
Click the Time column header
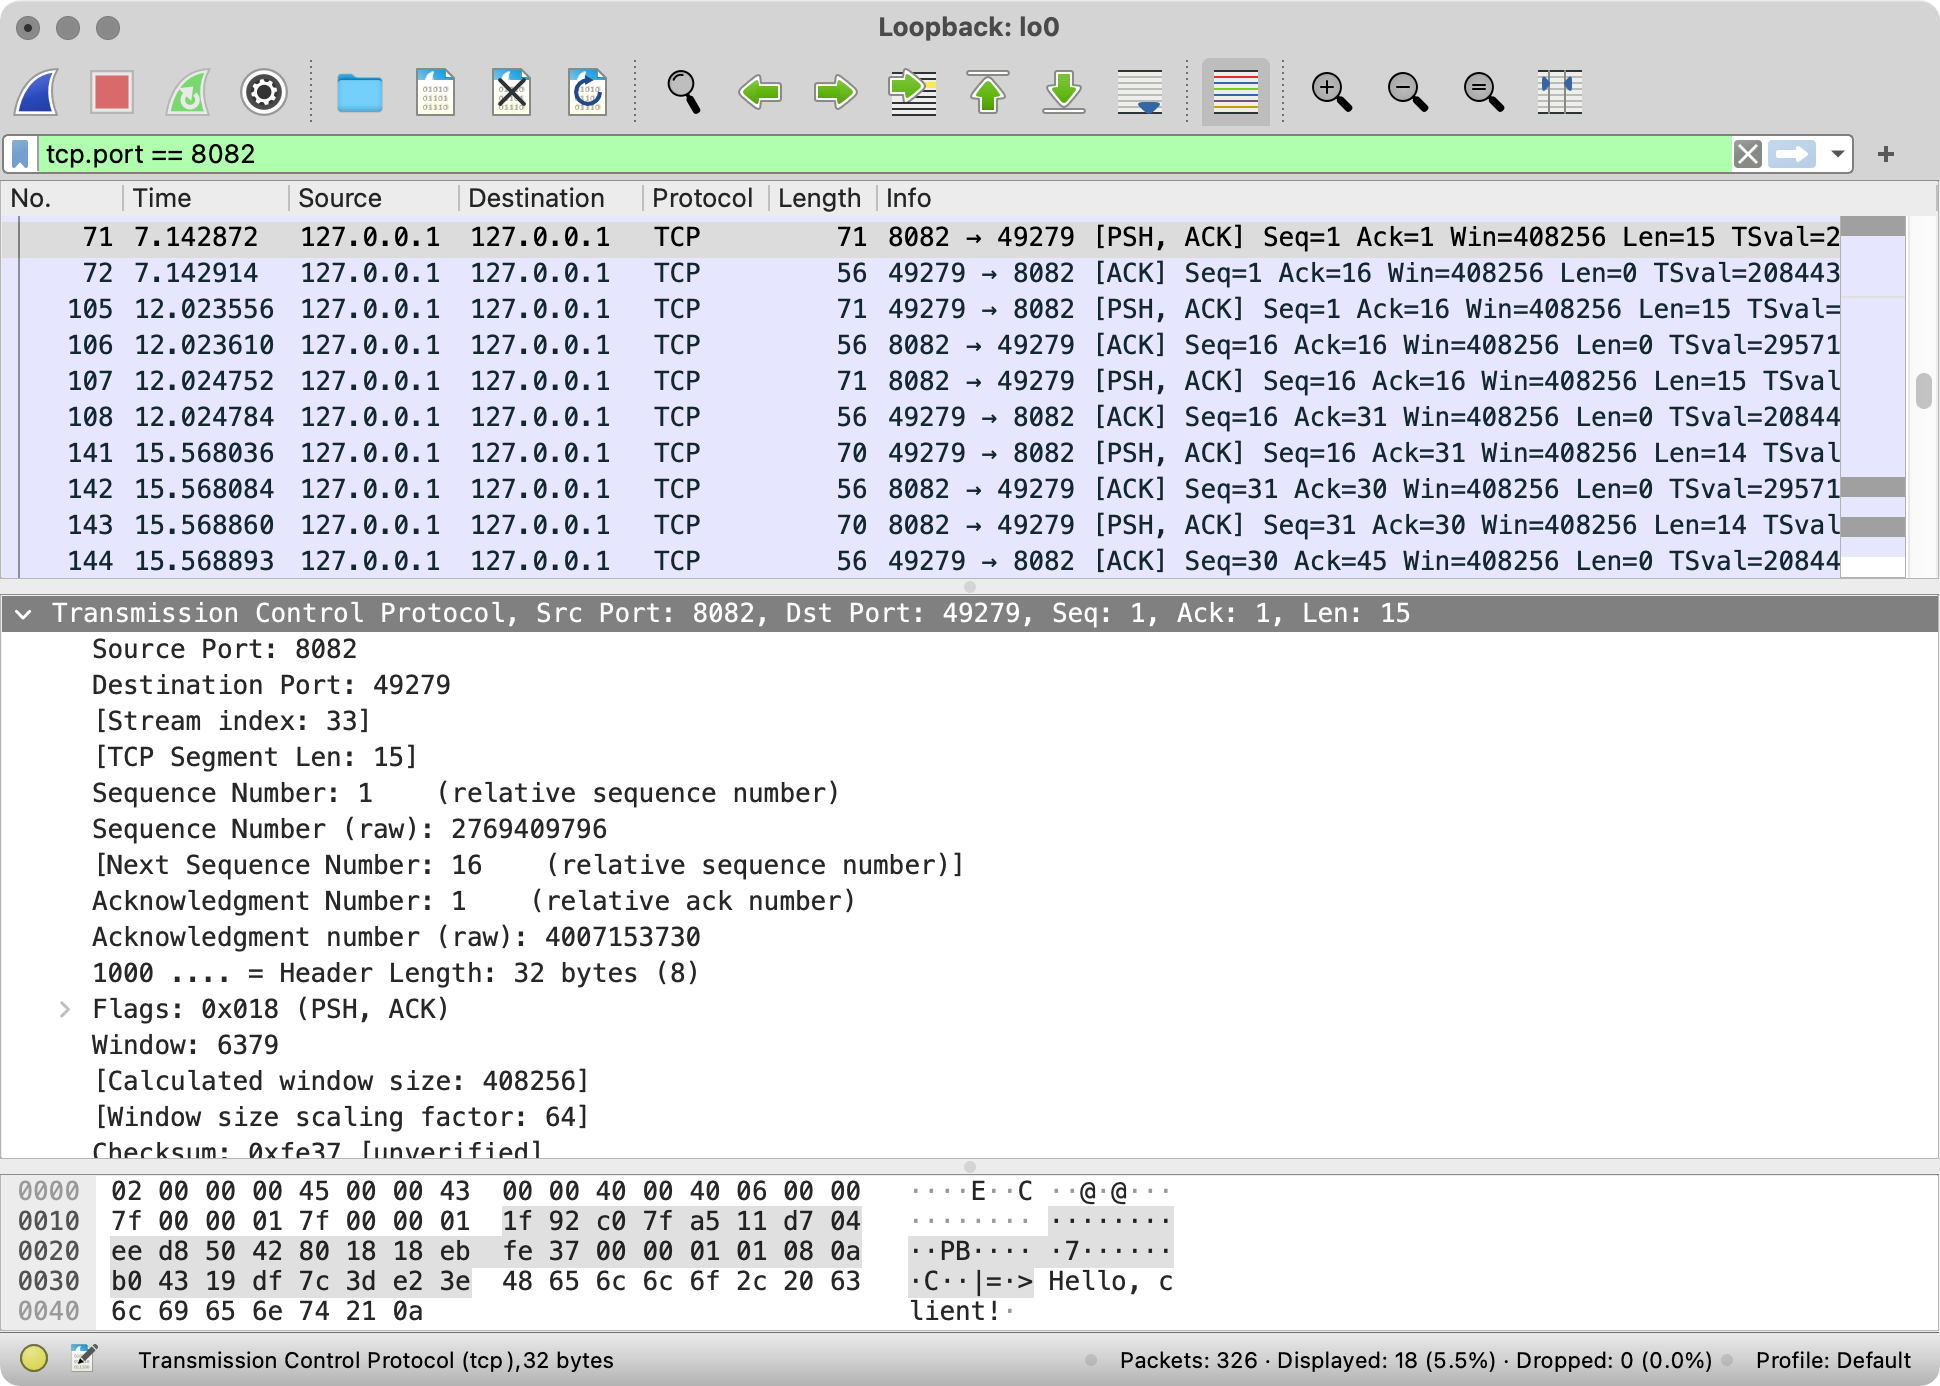pos(162,198)
